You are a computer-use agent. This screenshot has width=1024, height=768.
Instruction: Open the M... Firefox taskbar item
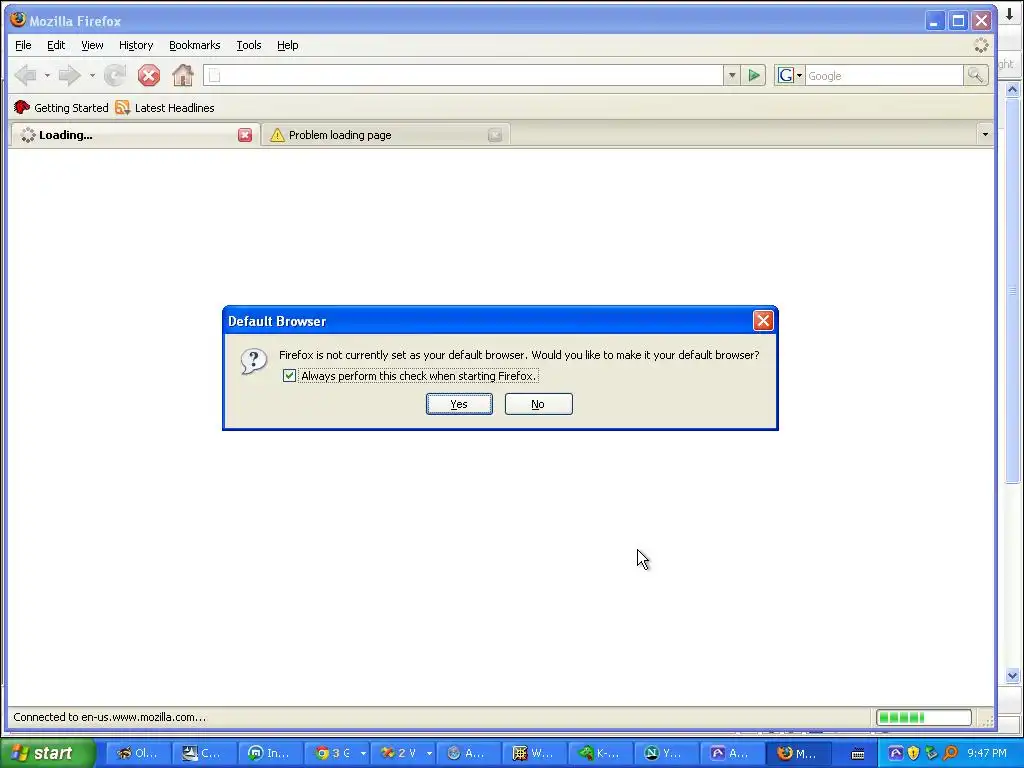798,754
